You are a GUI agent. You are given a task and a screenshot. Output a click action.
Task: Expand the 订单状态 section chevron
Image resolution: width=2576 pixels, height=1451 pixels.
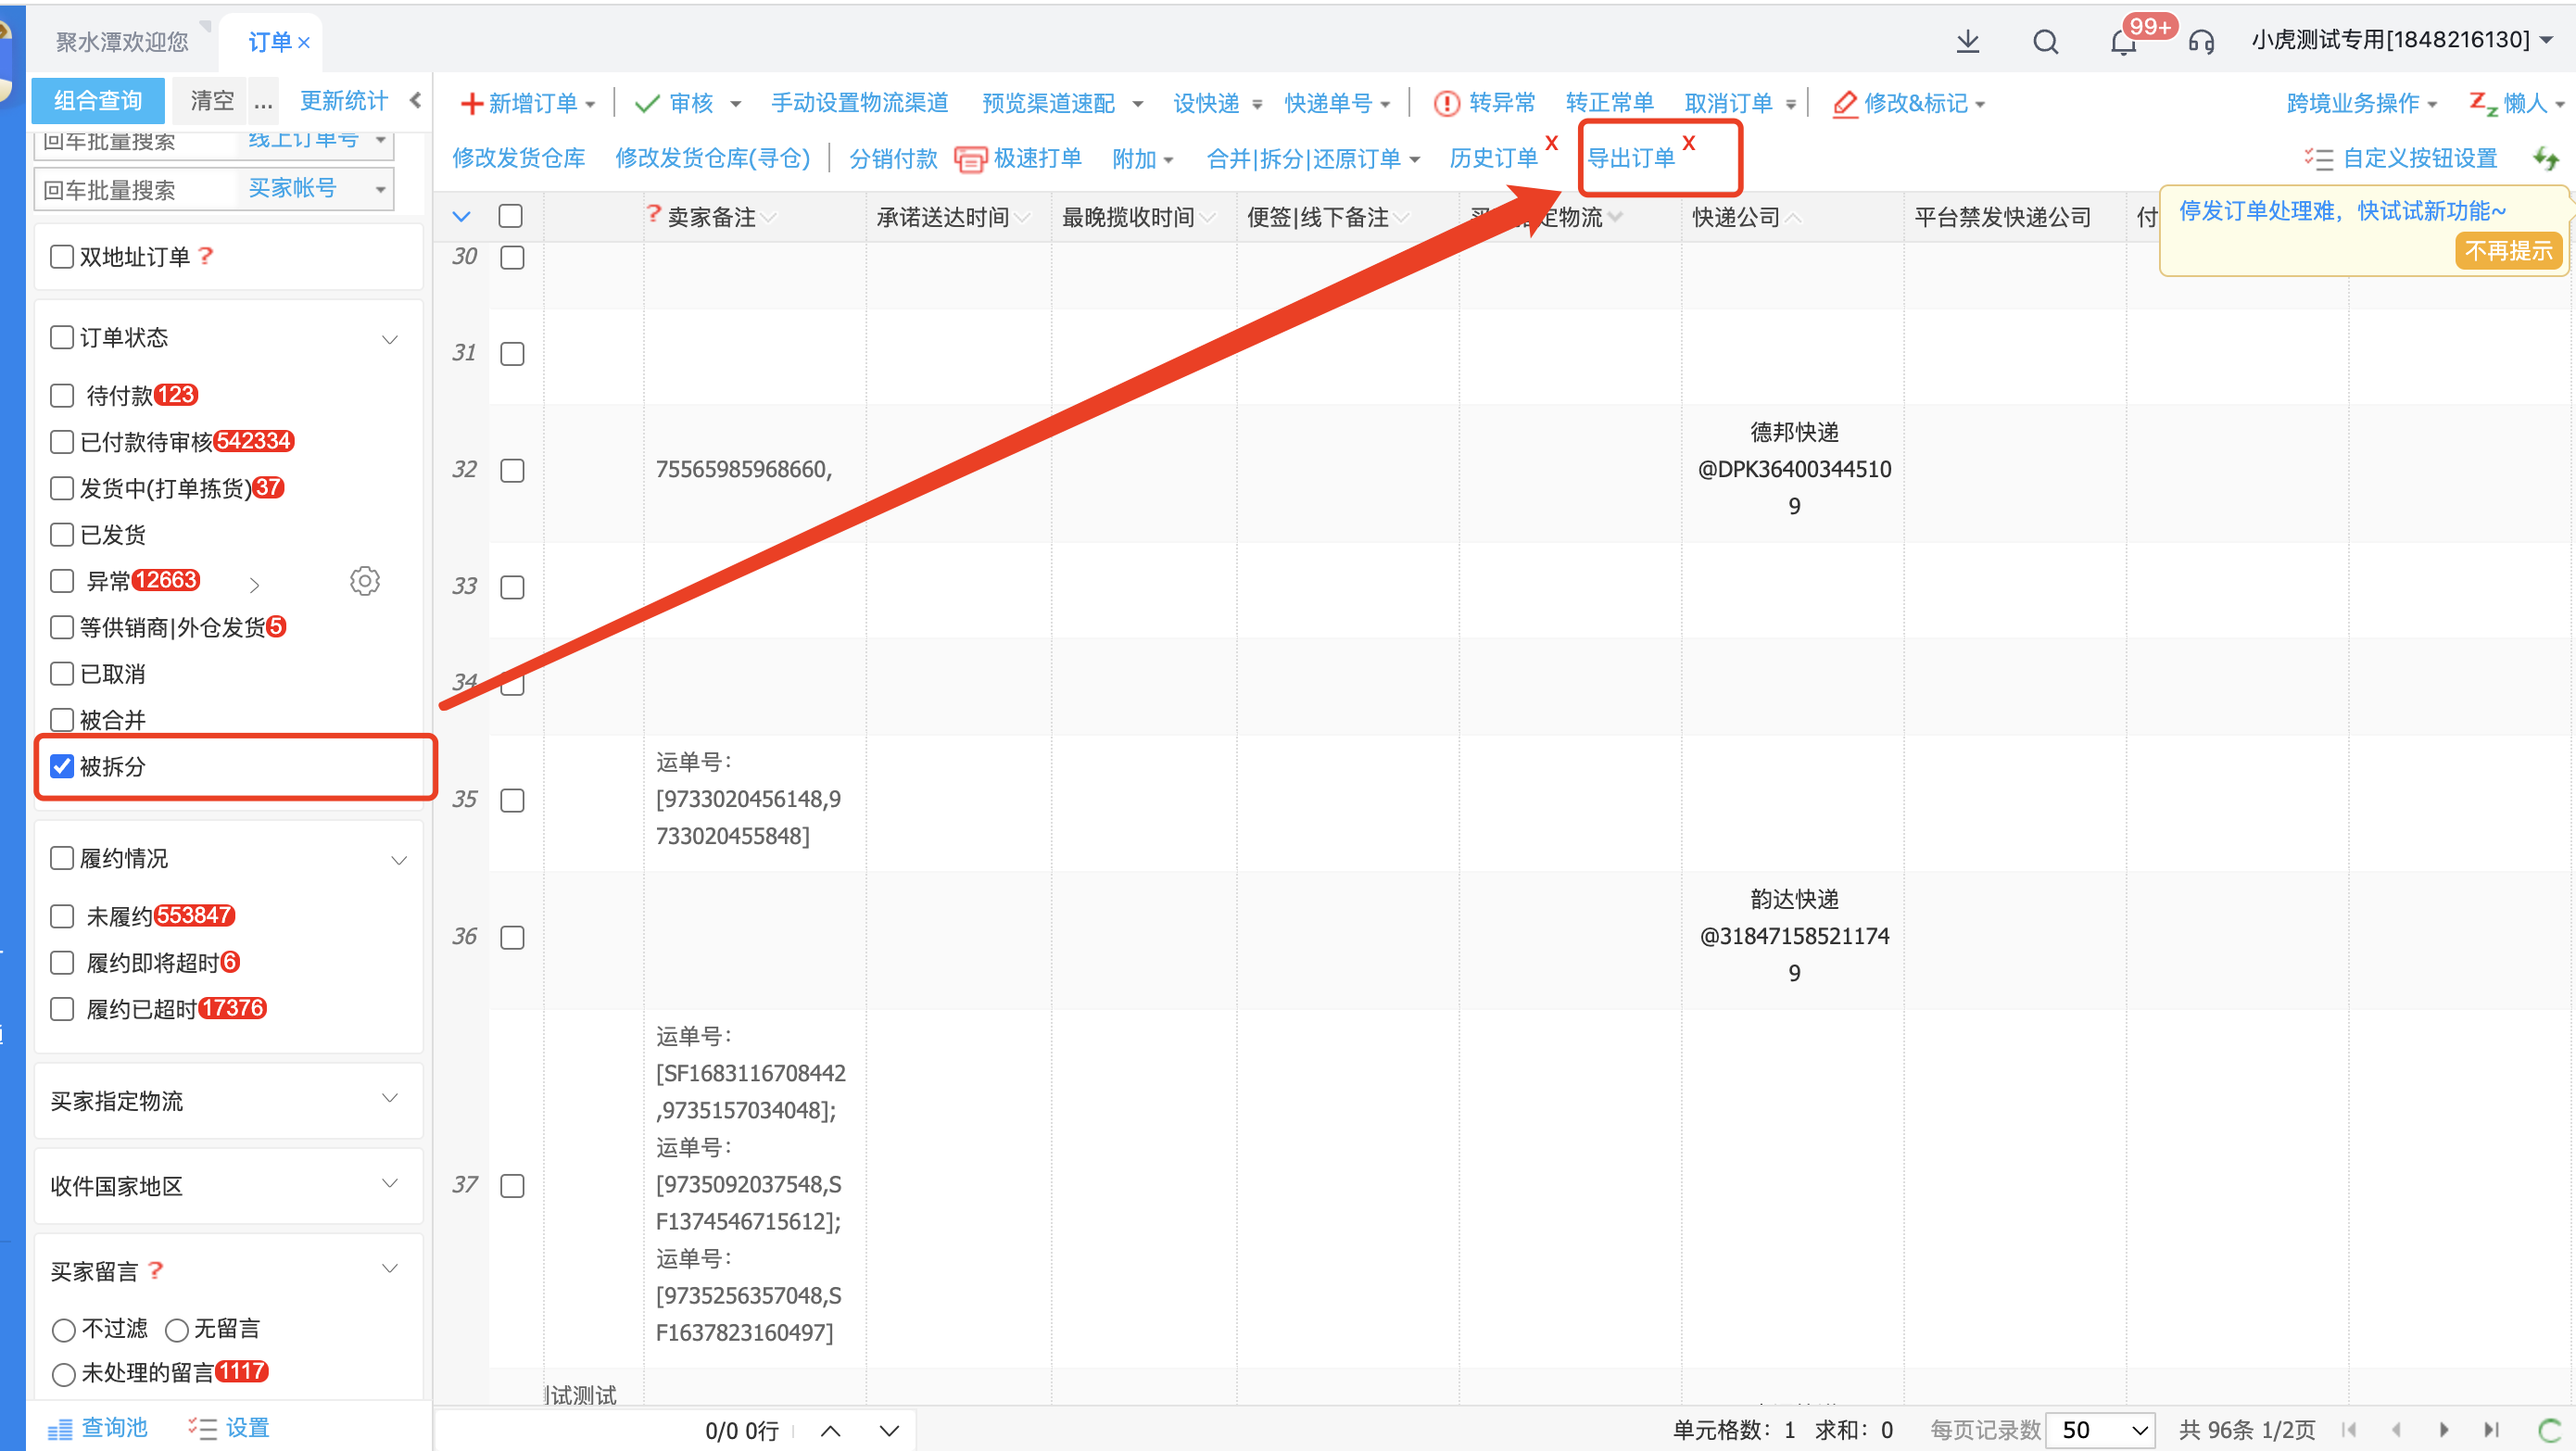(x=390, y=339)
